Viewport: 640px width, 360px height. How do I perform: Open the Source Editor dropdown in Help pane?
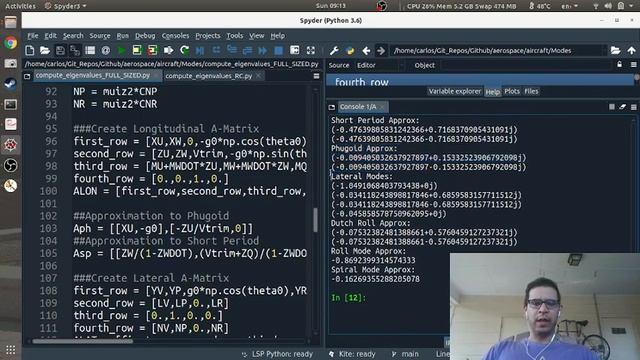click(379, 65)
